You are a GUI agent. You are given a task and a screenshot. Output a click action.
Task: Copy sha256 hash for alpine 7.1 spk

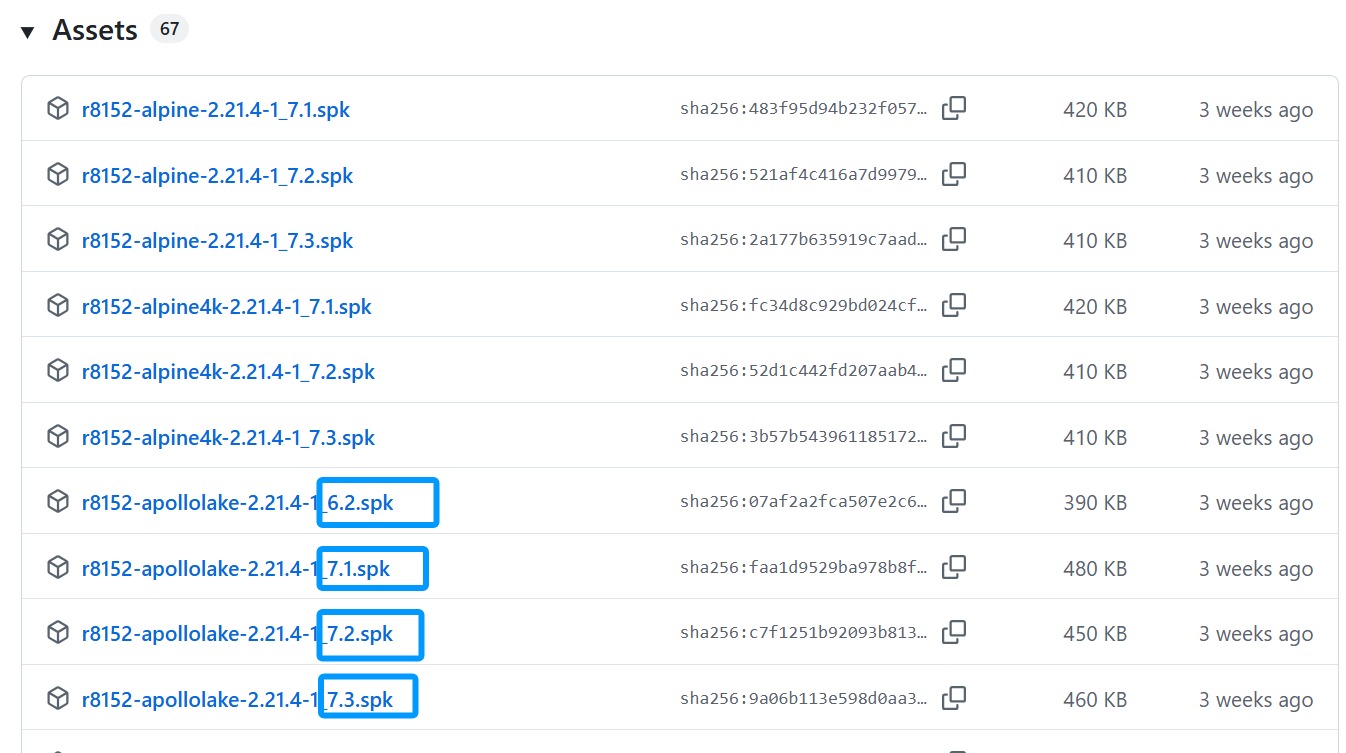(954, 109)
